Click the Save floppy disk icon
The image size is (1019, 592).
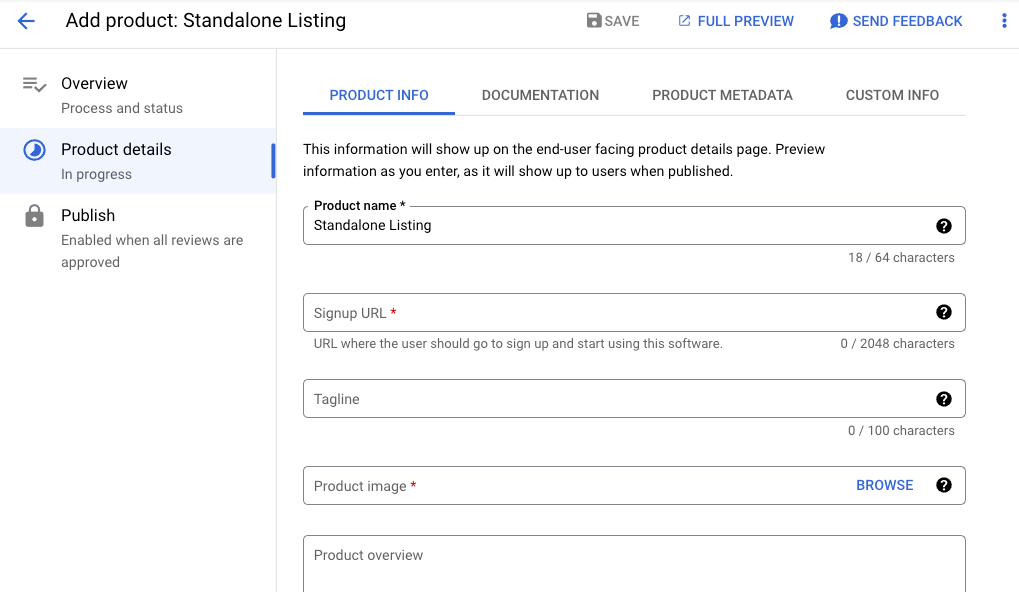(x=594, y=21)
